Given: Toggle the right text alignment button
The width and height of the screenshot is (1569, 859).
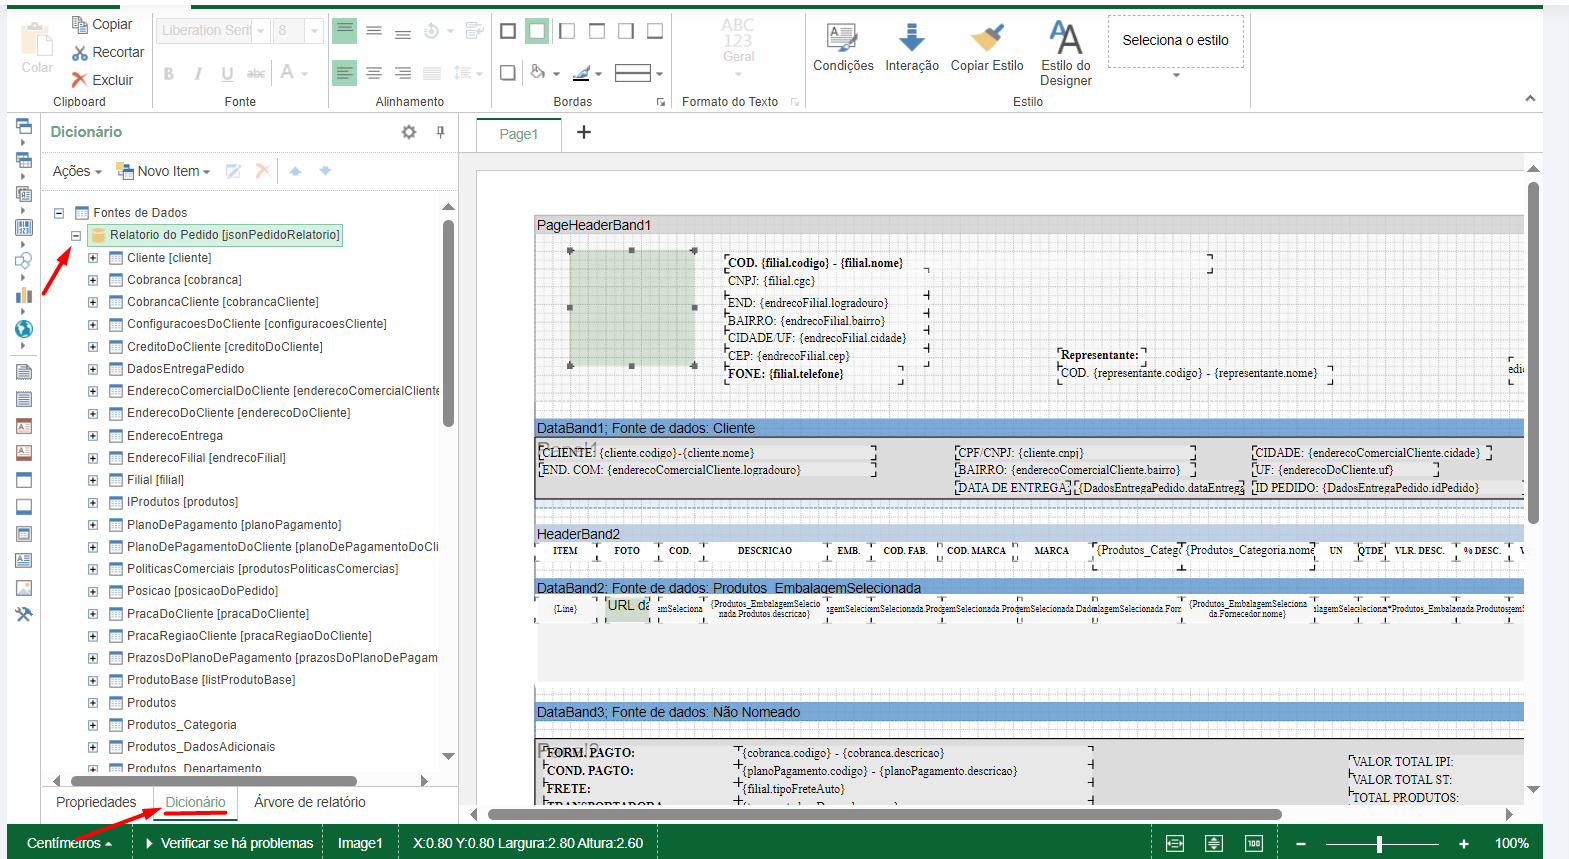Looking at the screenshot, I should coord(403,73).
